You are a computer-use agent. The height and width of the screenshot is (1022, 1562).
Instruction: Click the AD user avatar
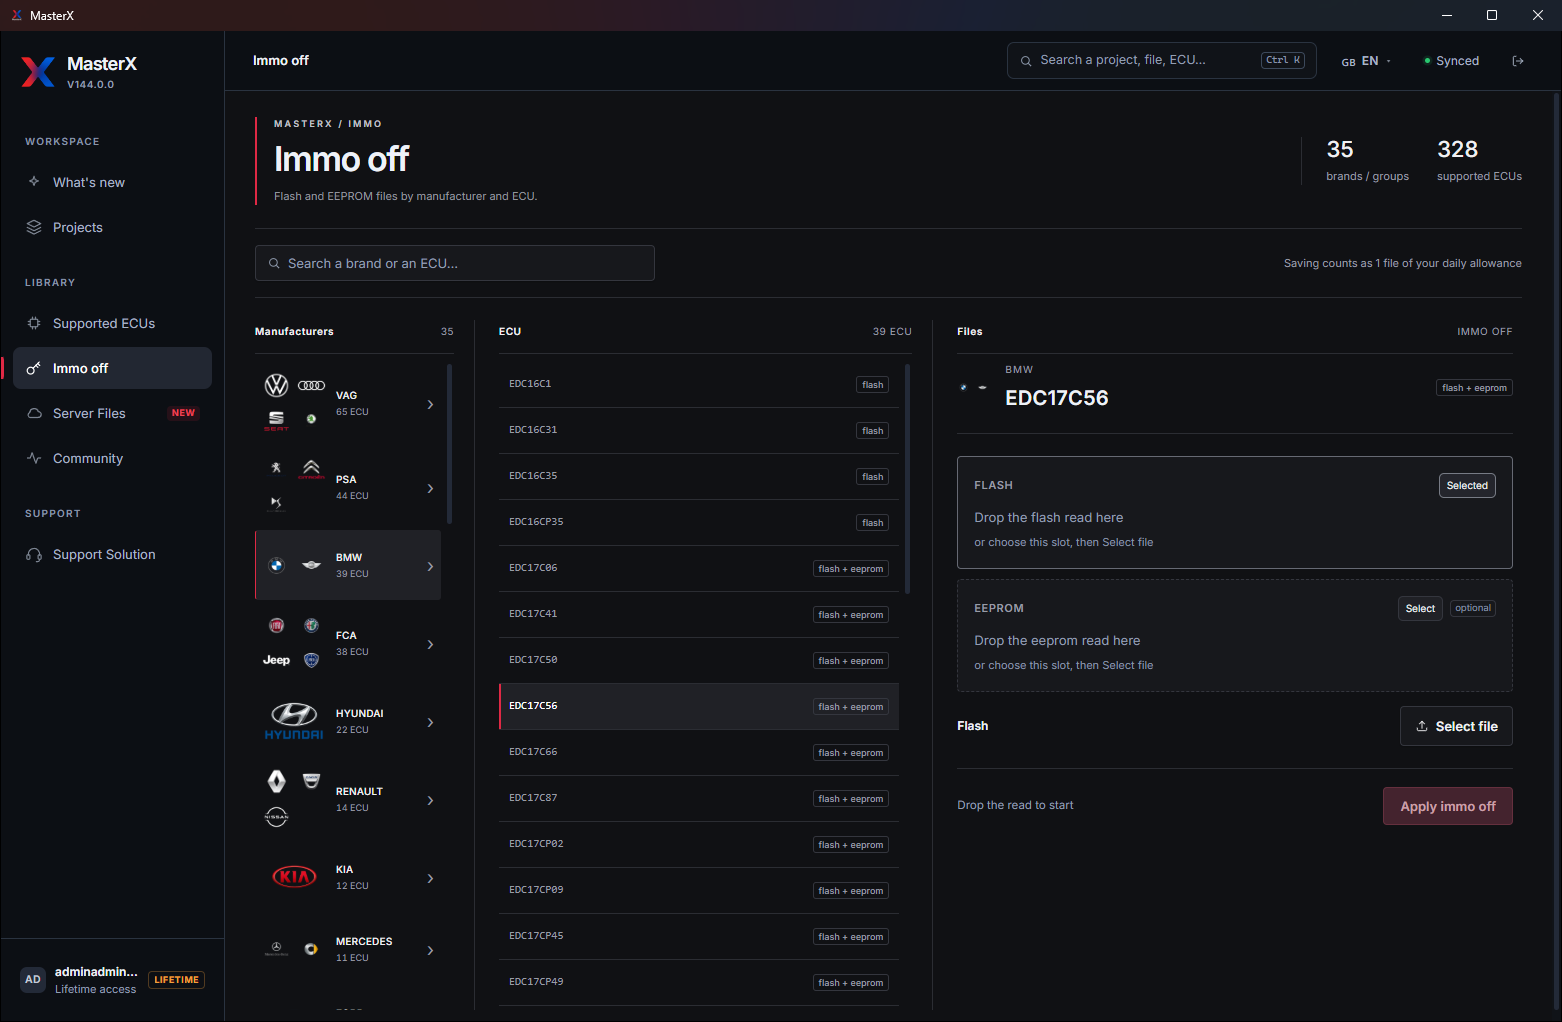pos(33,979)
